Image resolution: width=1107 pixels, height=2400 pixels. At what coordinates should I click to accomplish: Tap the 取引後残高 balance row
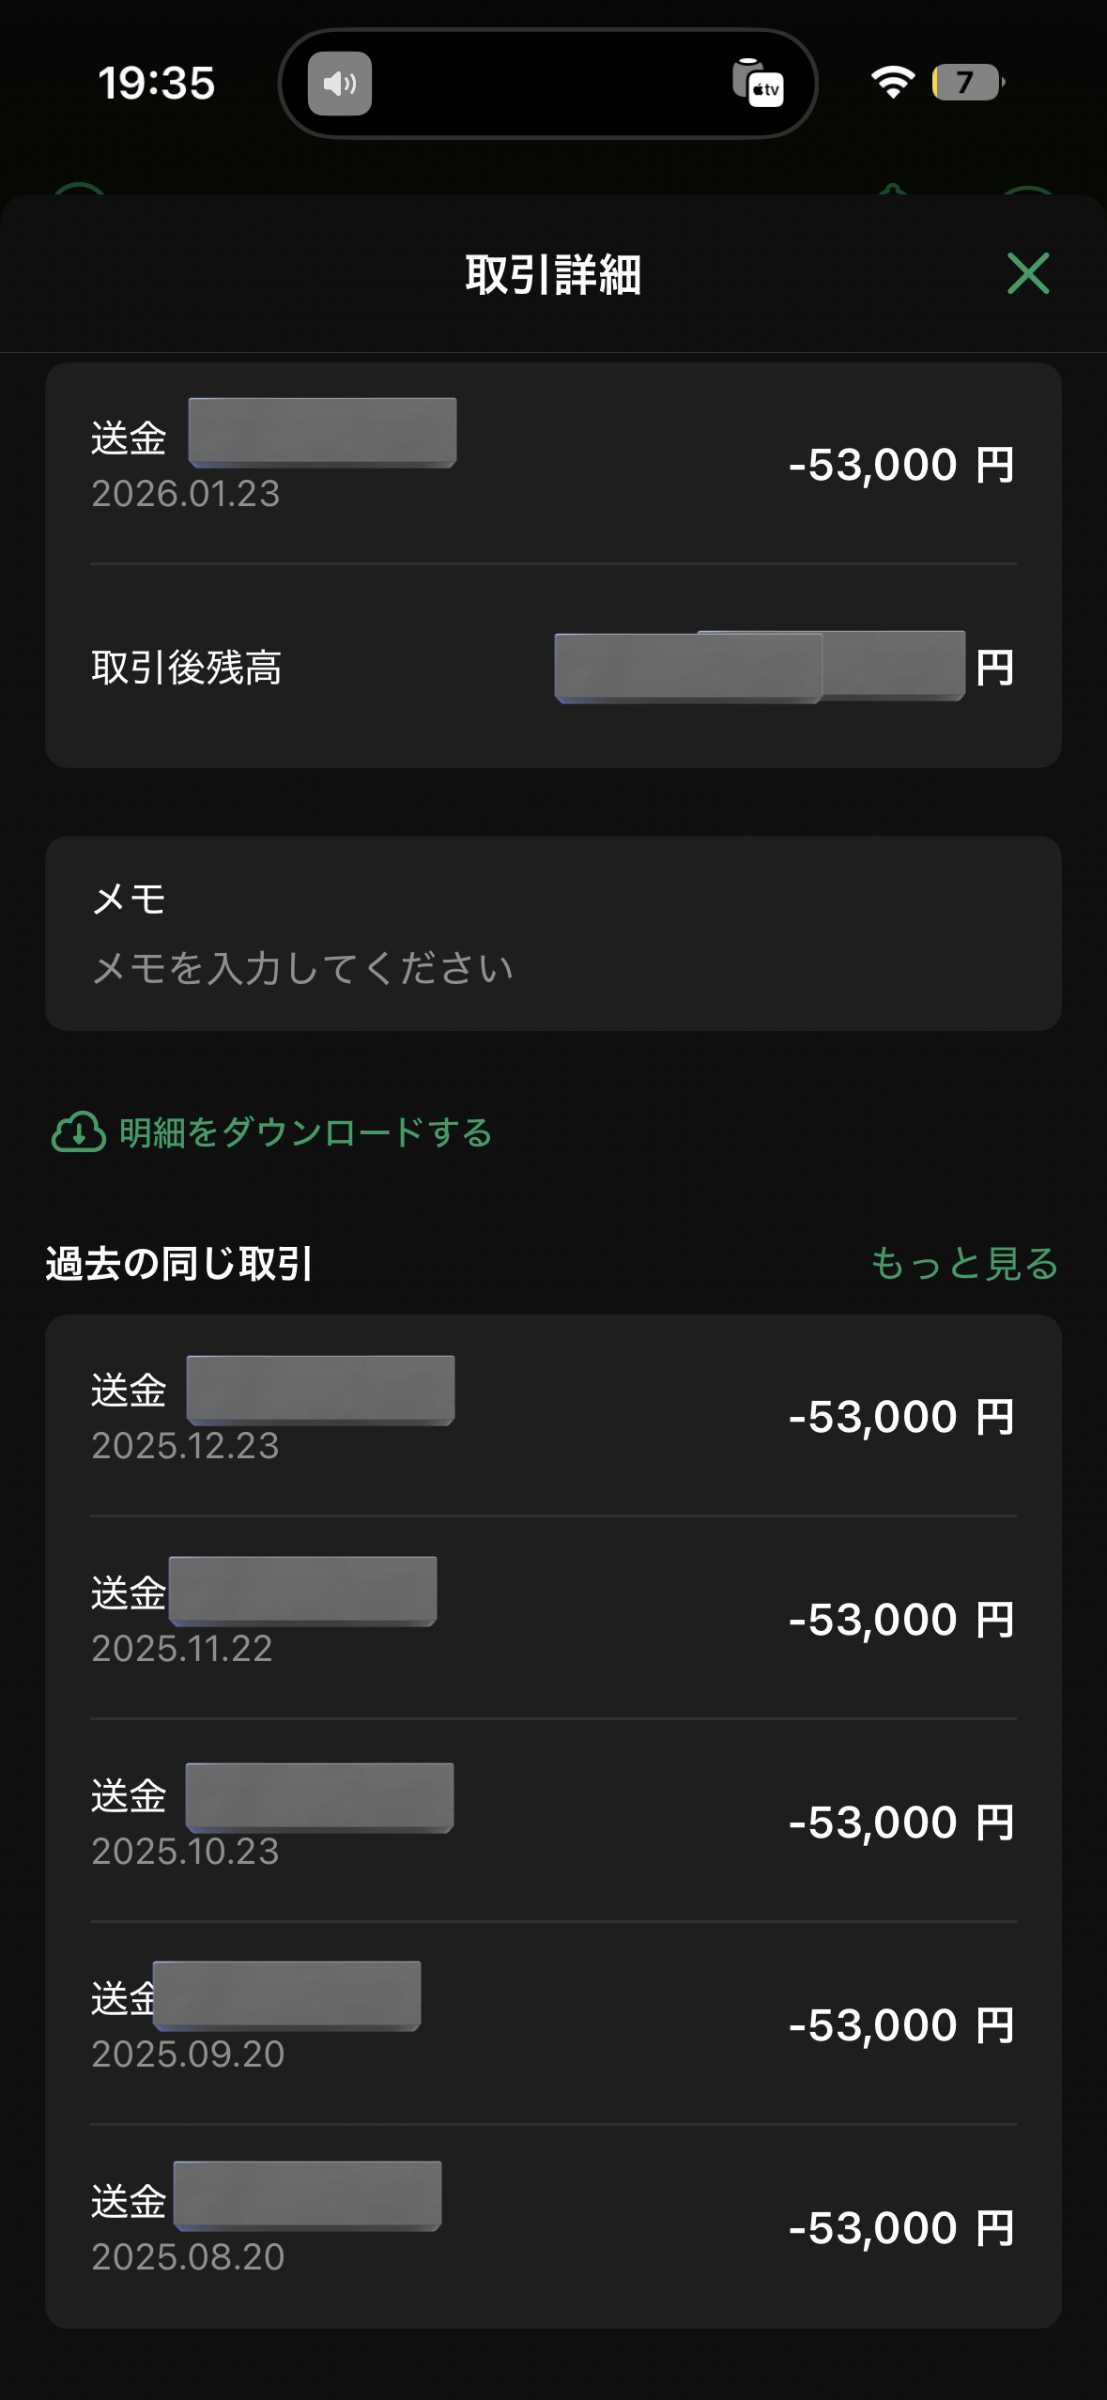point(552,667)
